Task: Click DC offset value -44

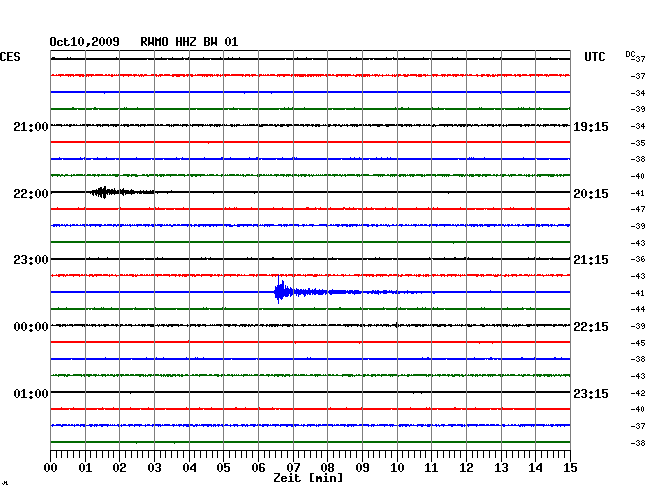Action: (x=638, y=309)
